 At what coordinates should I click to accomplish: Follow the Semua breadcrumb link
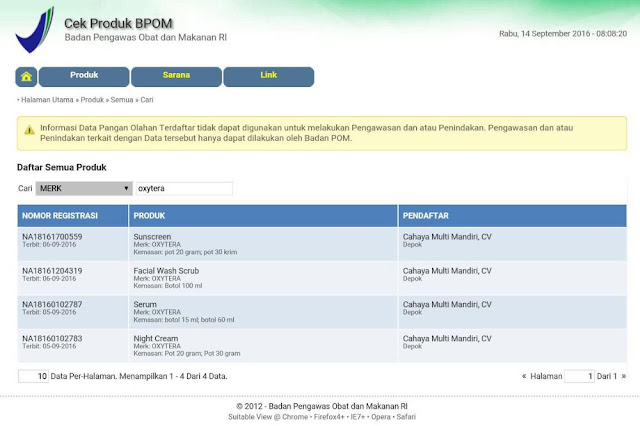pyautogui.click(x=122, y=100)
